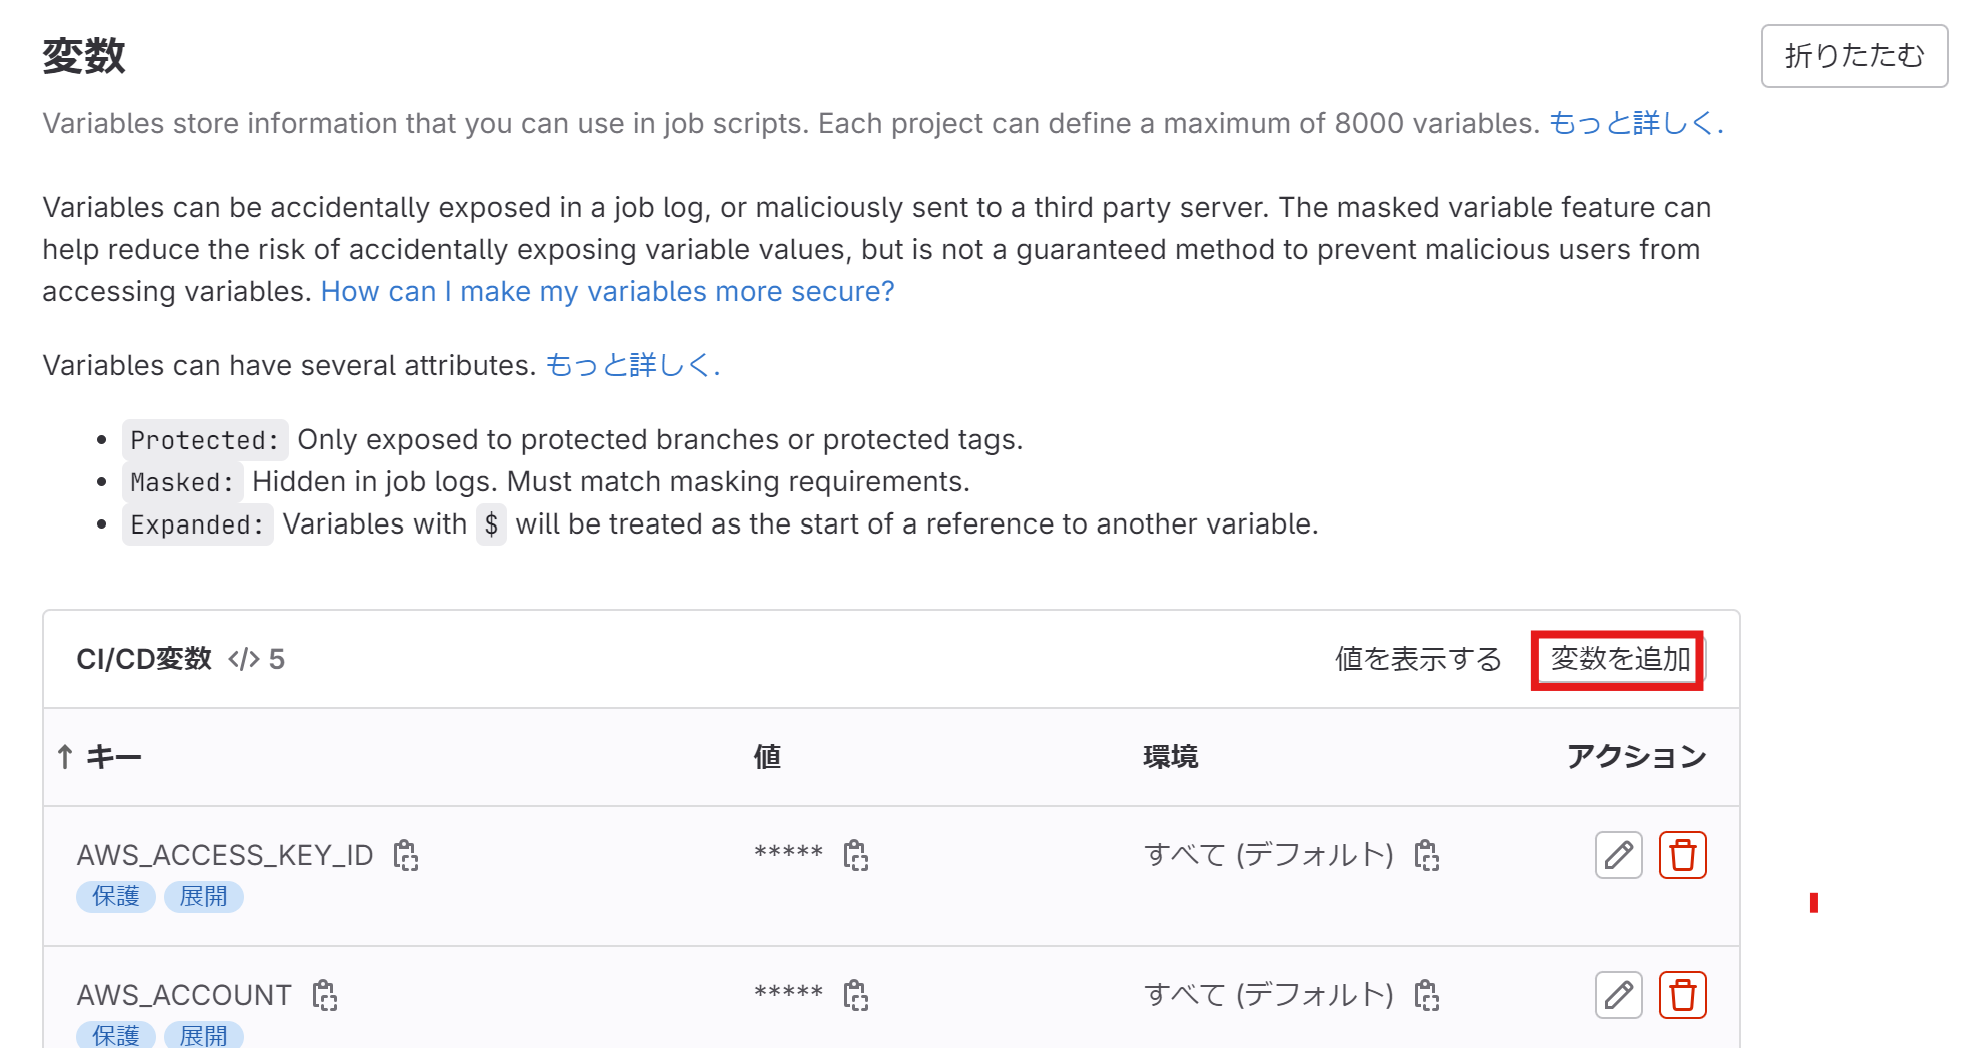Open 'How can I make my variables more secure?'
The image size is (1970, 1048).
point(607,291)
